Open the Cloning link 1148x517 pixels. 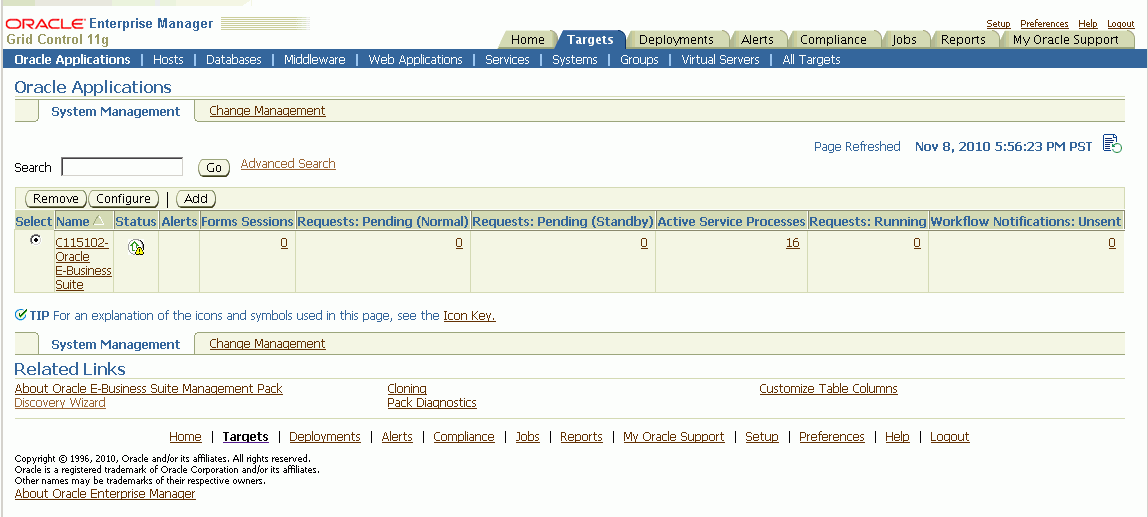[407, 389]
